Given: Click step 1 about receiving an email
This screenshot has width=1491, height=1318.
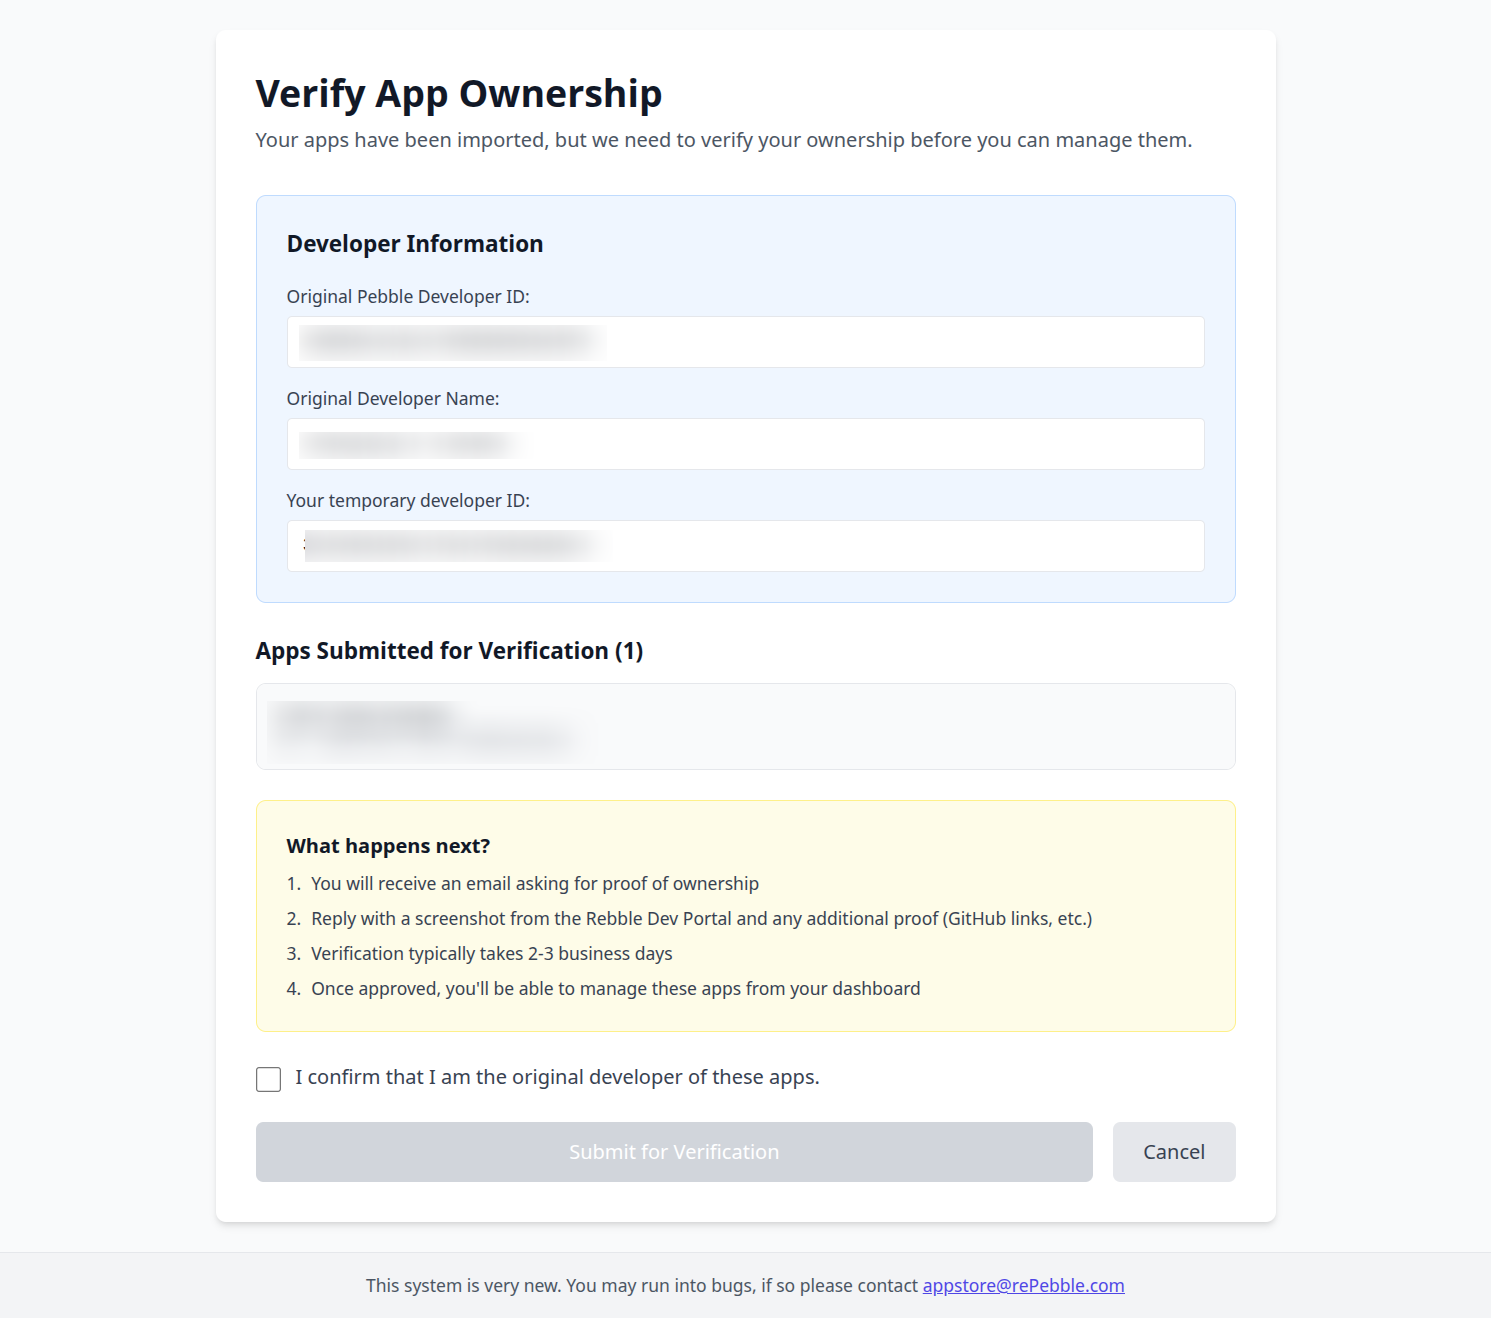Looking at the screenshot, I should click(534, 884).
